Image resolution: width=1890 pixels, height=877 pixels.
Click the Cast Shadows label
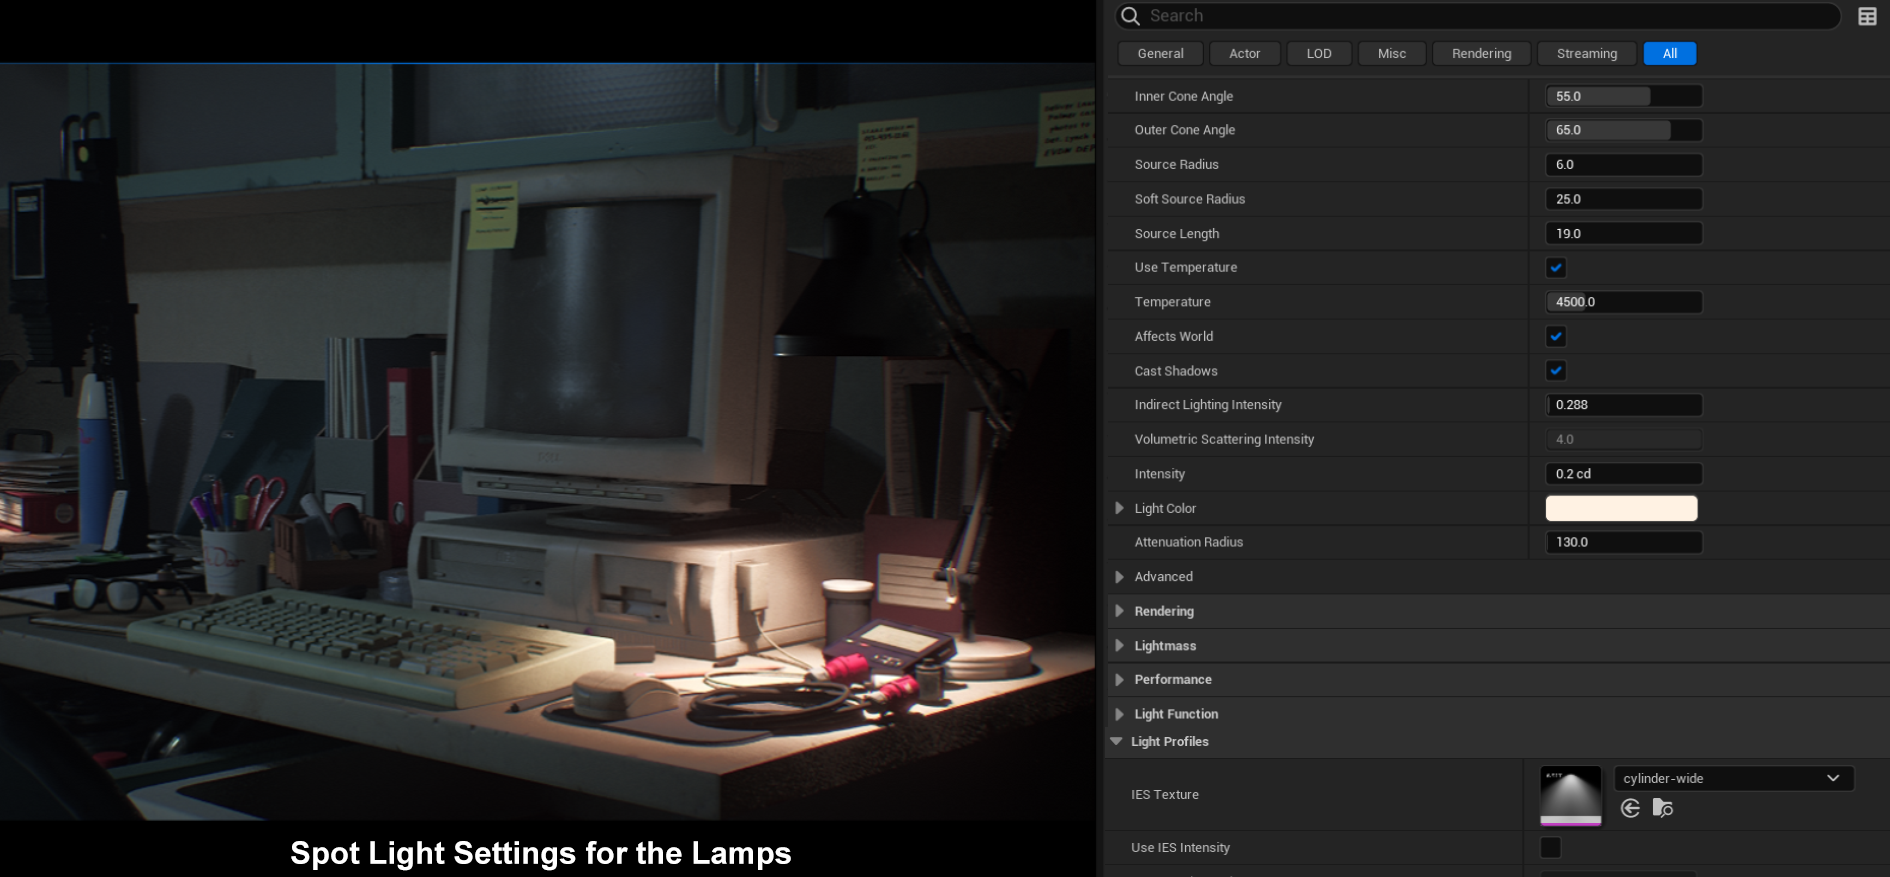pos(1175,371)
